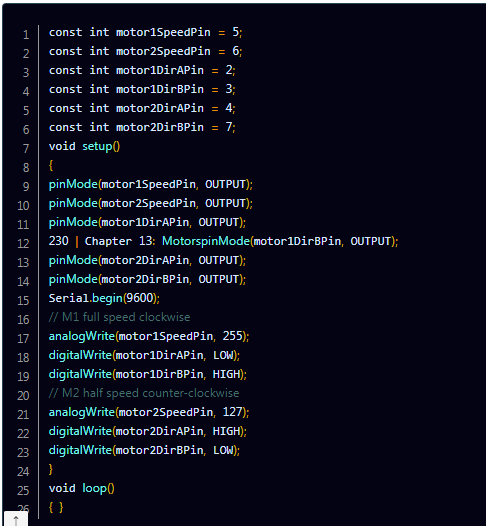Click the scroll-to-top arrow button
The width and height of the screenshot is (486, 526).
pos(16,519)
